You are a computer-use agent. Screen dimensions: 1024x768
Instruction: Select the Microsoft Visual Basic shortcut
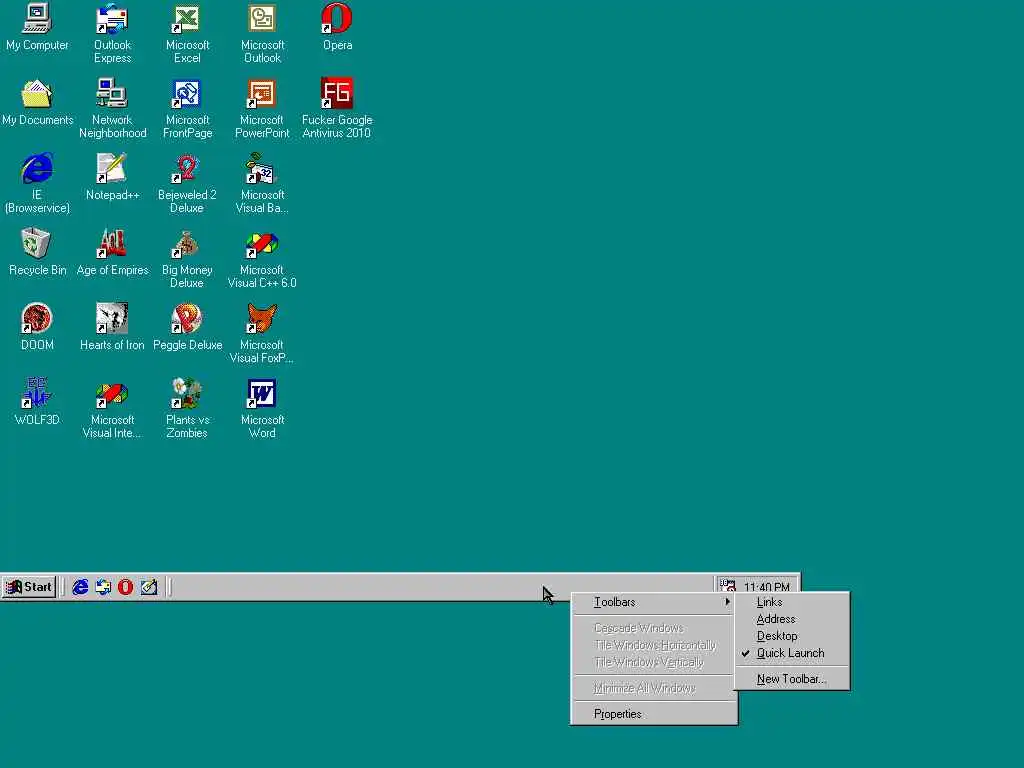262,184
